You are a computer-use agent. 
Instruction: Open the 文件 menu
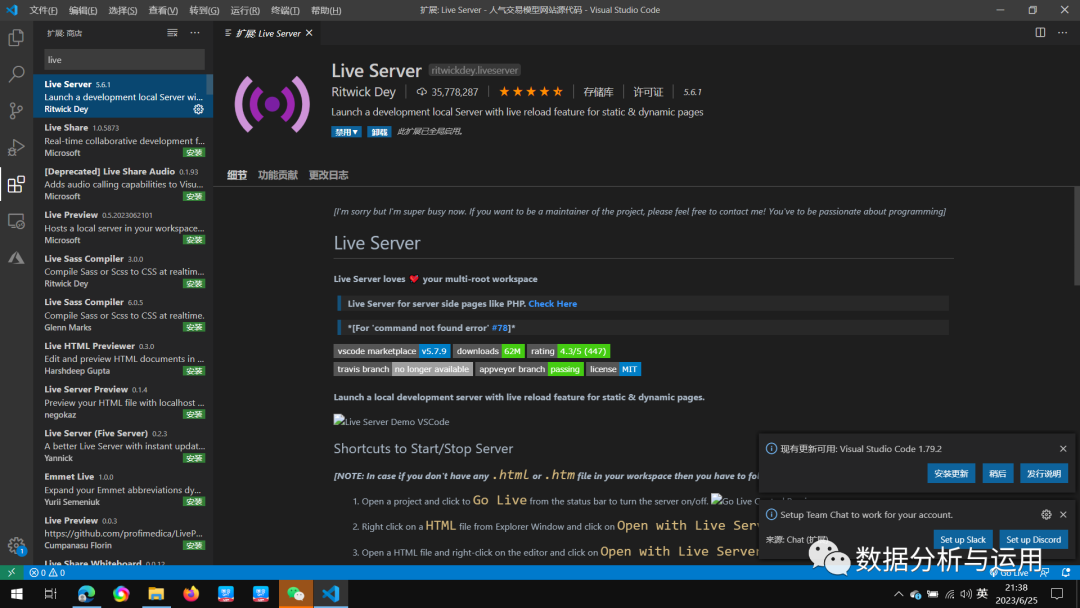[x=43, y=10]
